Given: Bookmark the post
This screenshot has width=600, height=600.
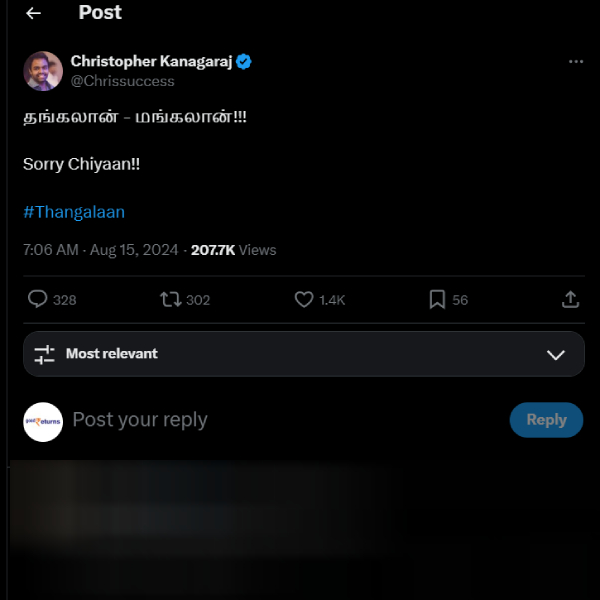Looking at the screenshot, I should coord(437,299).
